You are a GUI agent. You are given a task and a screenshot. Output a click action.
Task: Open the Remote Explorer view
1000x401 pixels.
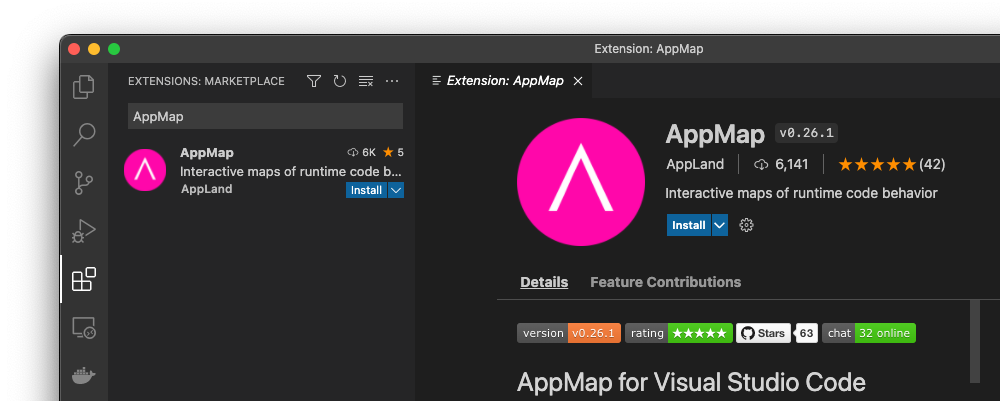tap(84, 328)
